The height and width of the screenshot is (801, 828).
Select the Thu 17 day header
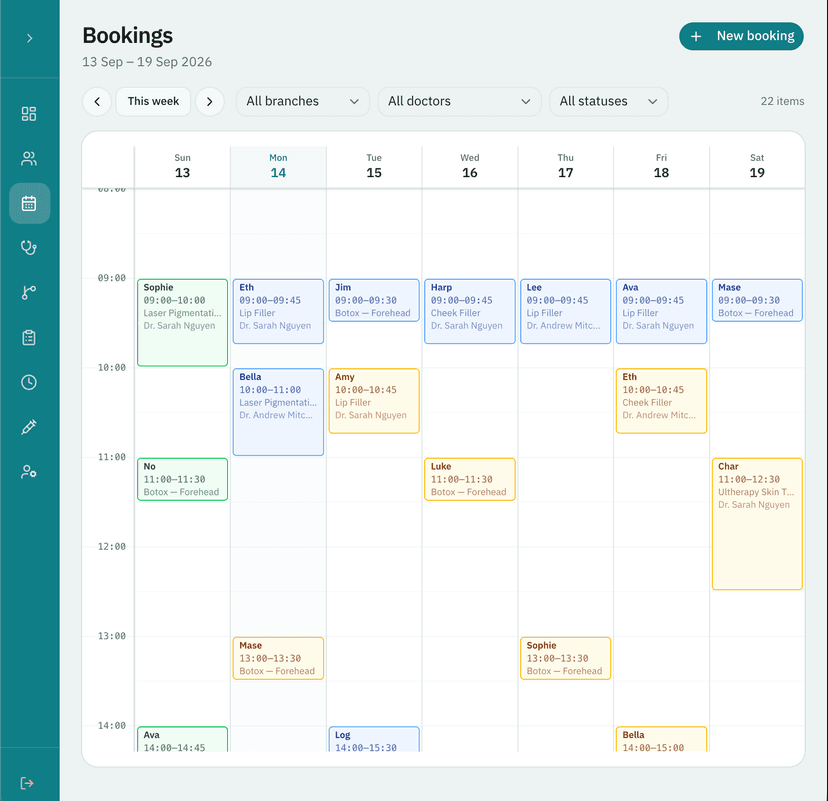click(x=566, y=166)
